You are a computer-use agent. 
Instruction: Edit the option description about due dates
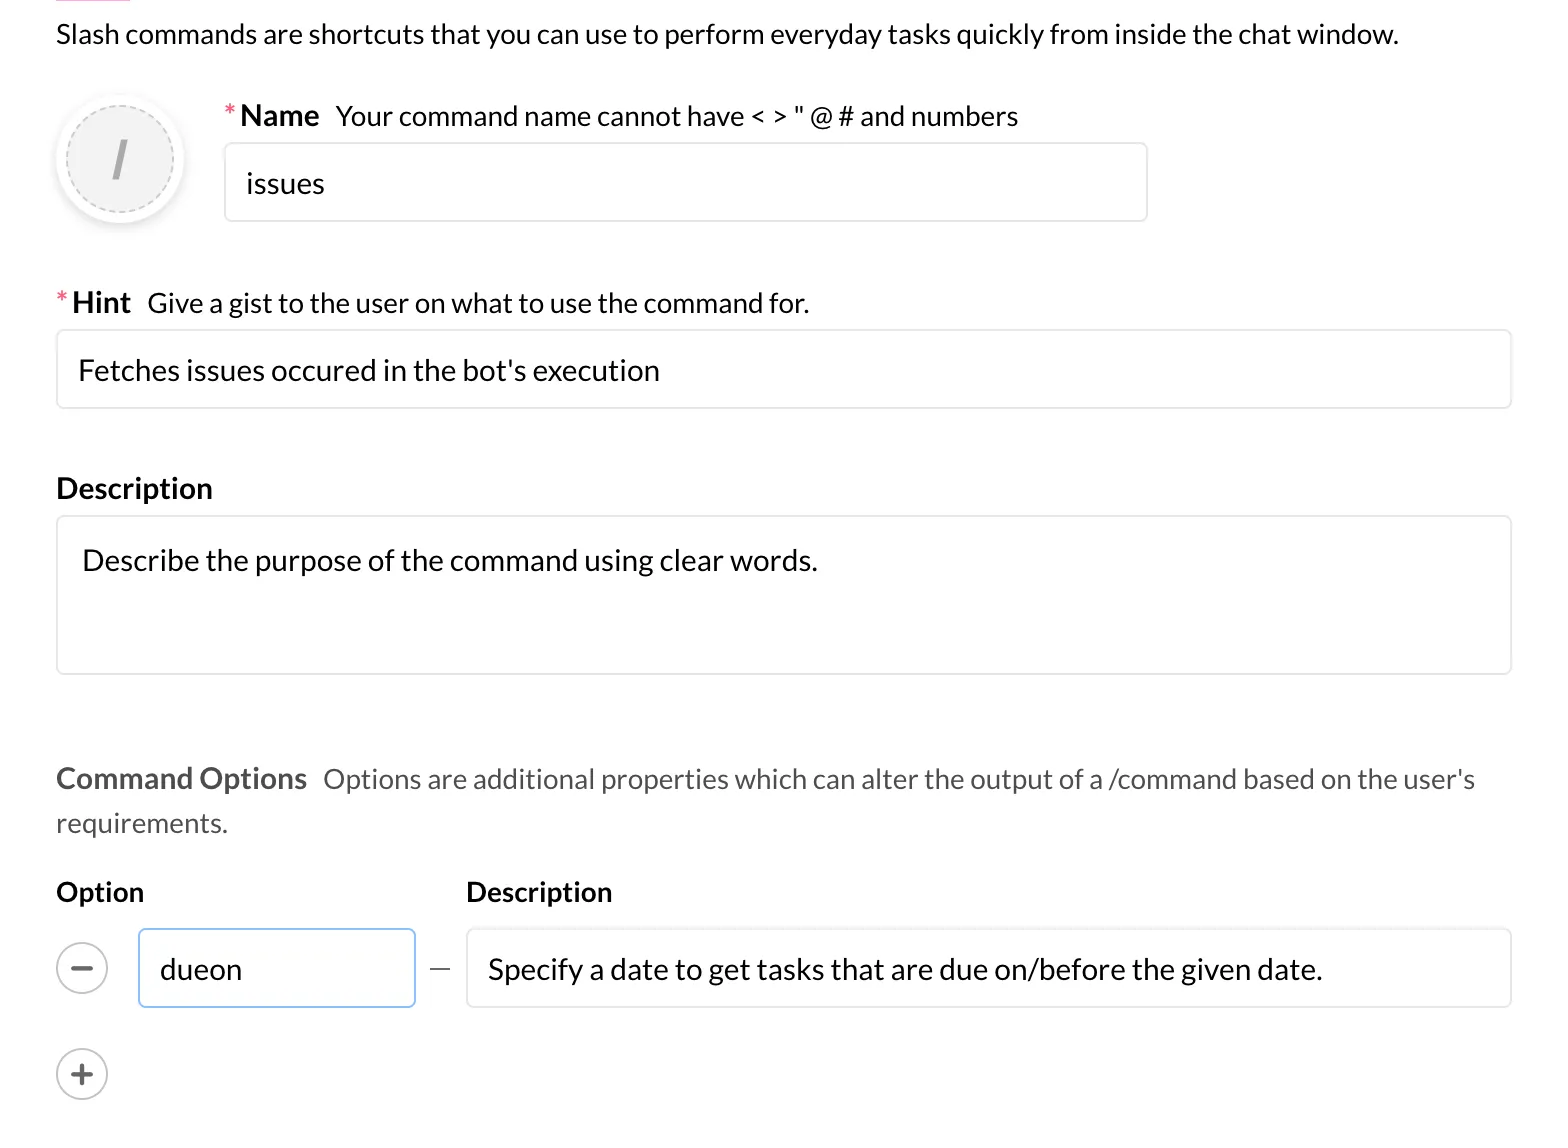tap(987, 969)
